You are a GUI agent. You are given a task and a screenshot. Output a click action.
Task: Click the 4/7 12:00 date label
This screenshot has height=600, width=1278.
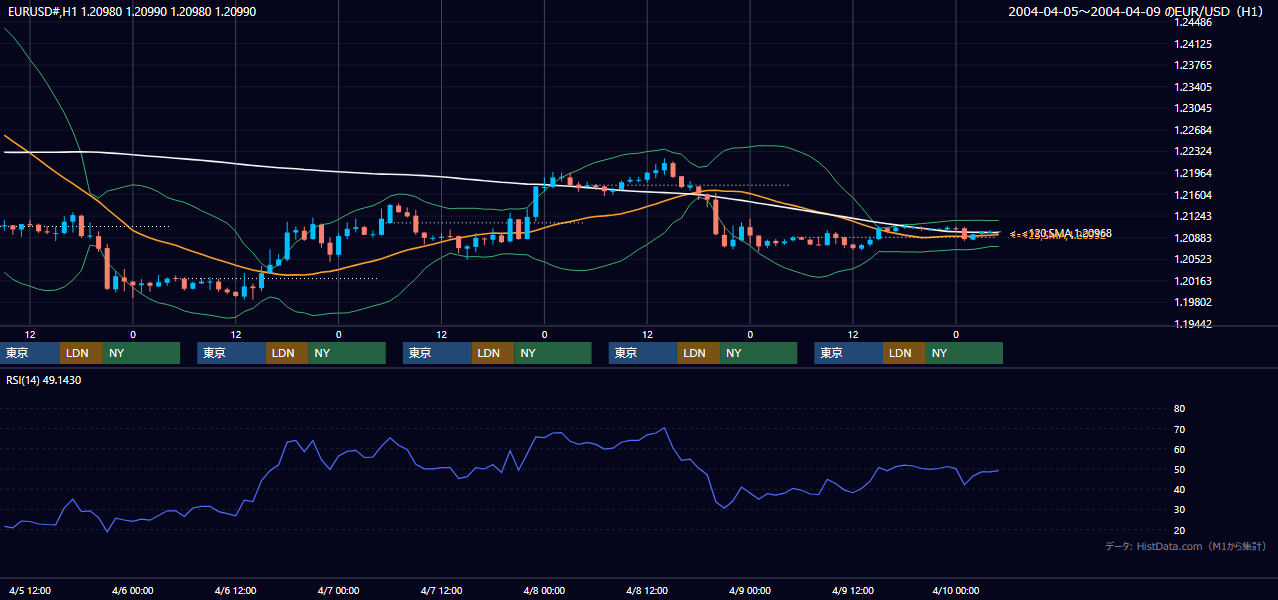(441, 590)
